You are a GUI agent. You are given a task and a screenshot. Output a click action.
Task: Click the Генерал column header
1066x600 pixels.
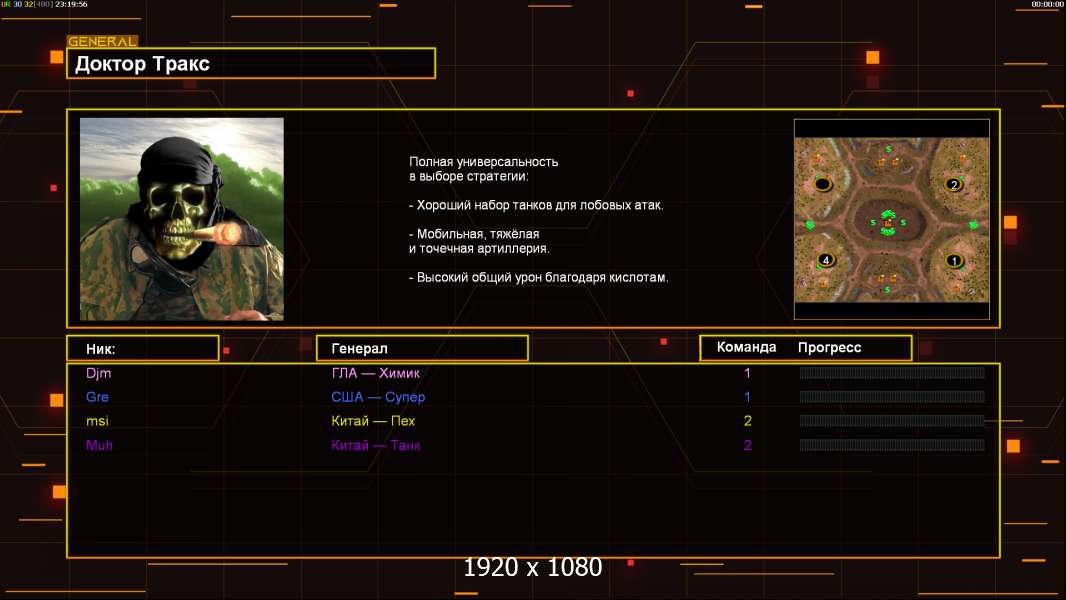(x=421, y=348)
